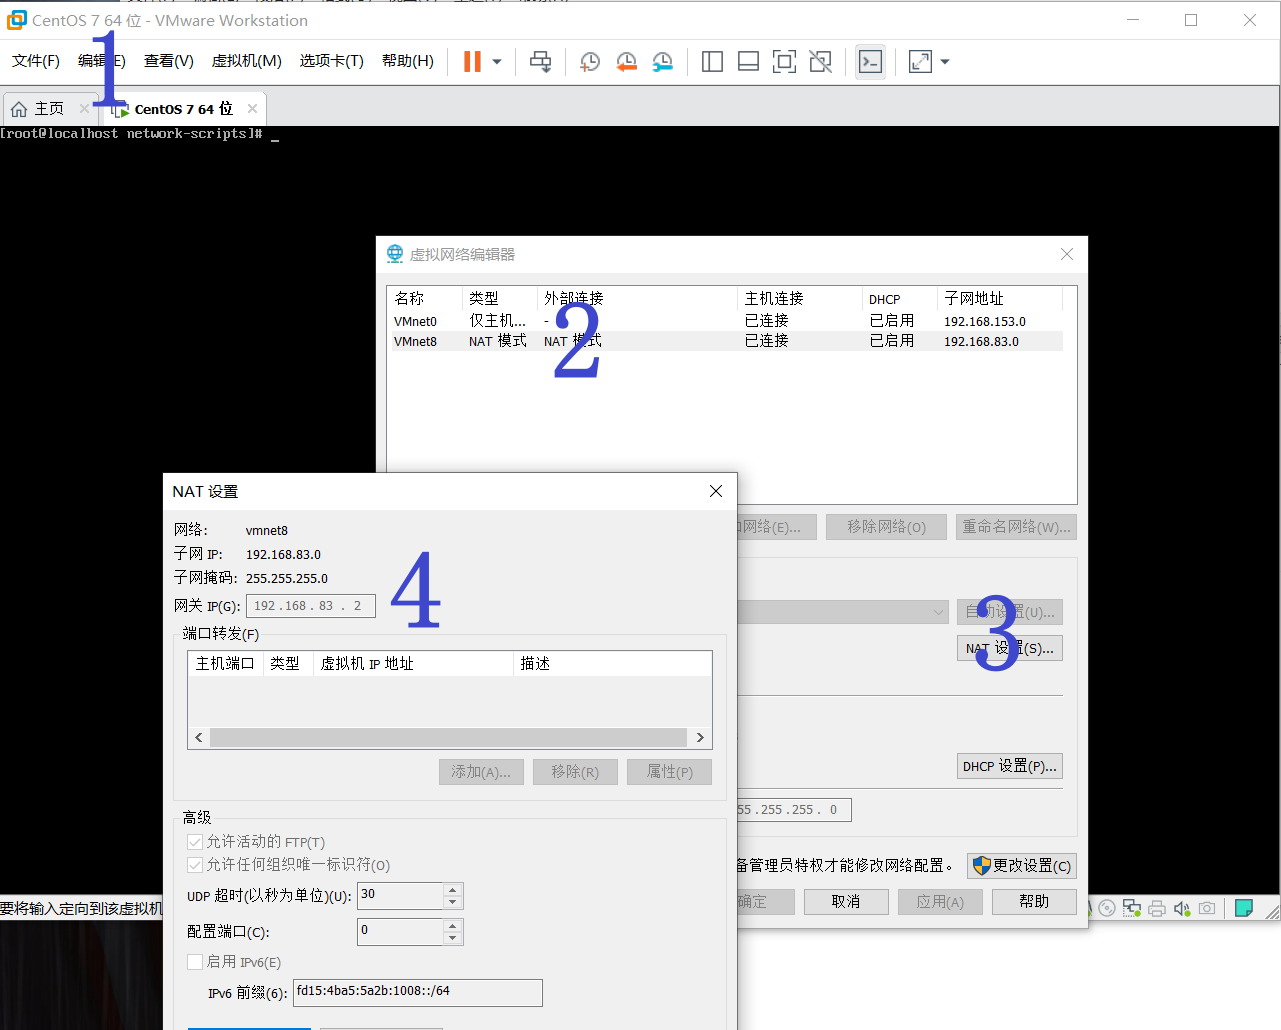The width and height of the screenshot is (1281, 1030).
Task: Toggle Unity mode for the guest
Action: (x=820, y=61)
